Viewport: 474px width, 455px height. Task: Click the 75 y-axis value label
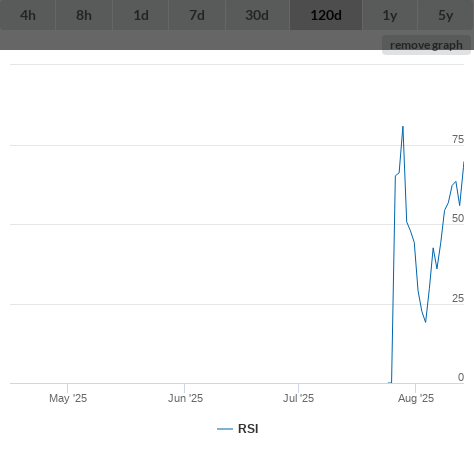458,139
